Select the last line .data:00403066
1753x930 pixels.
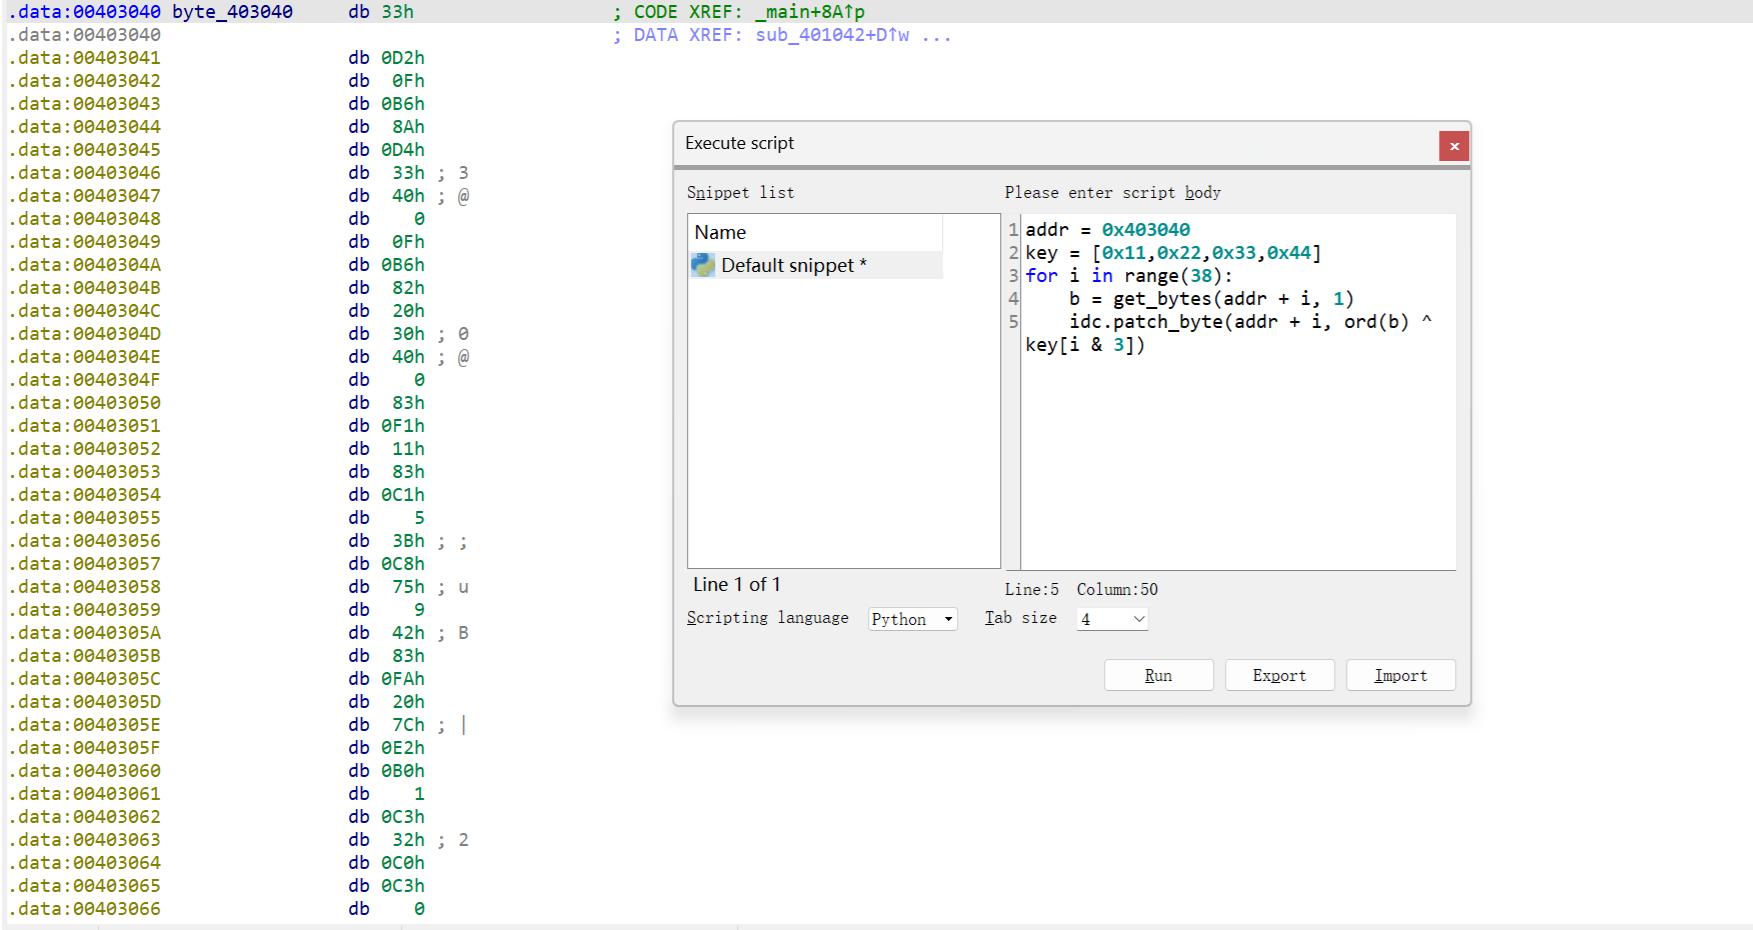point(85,909)
